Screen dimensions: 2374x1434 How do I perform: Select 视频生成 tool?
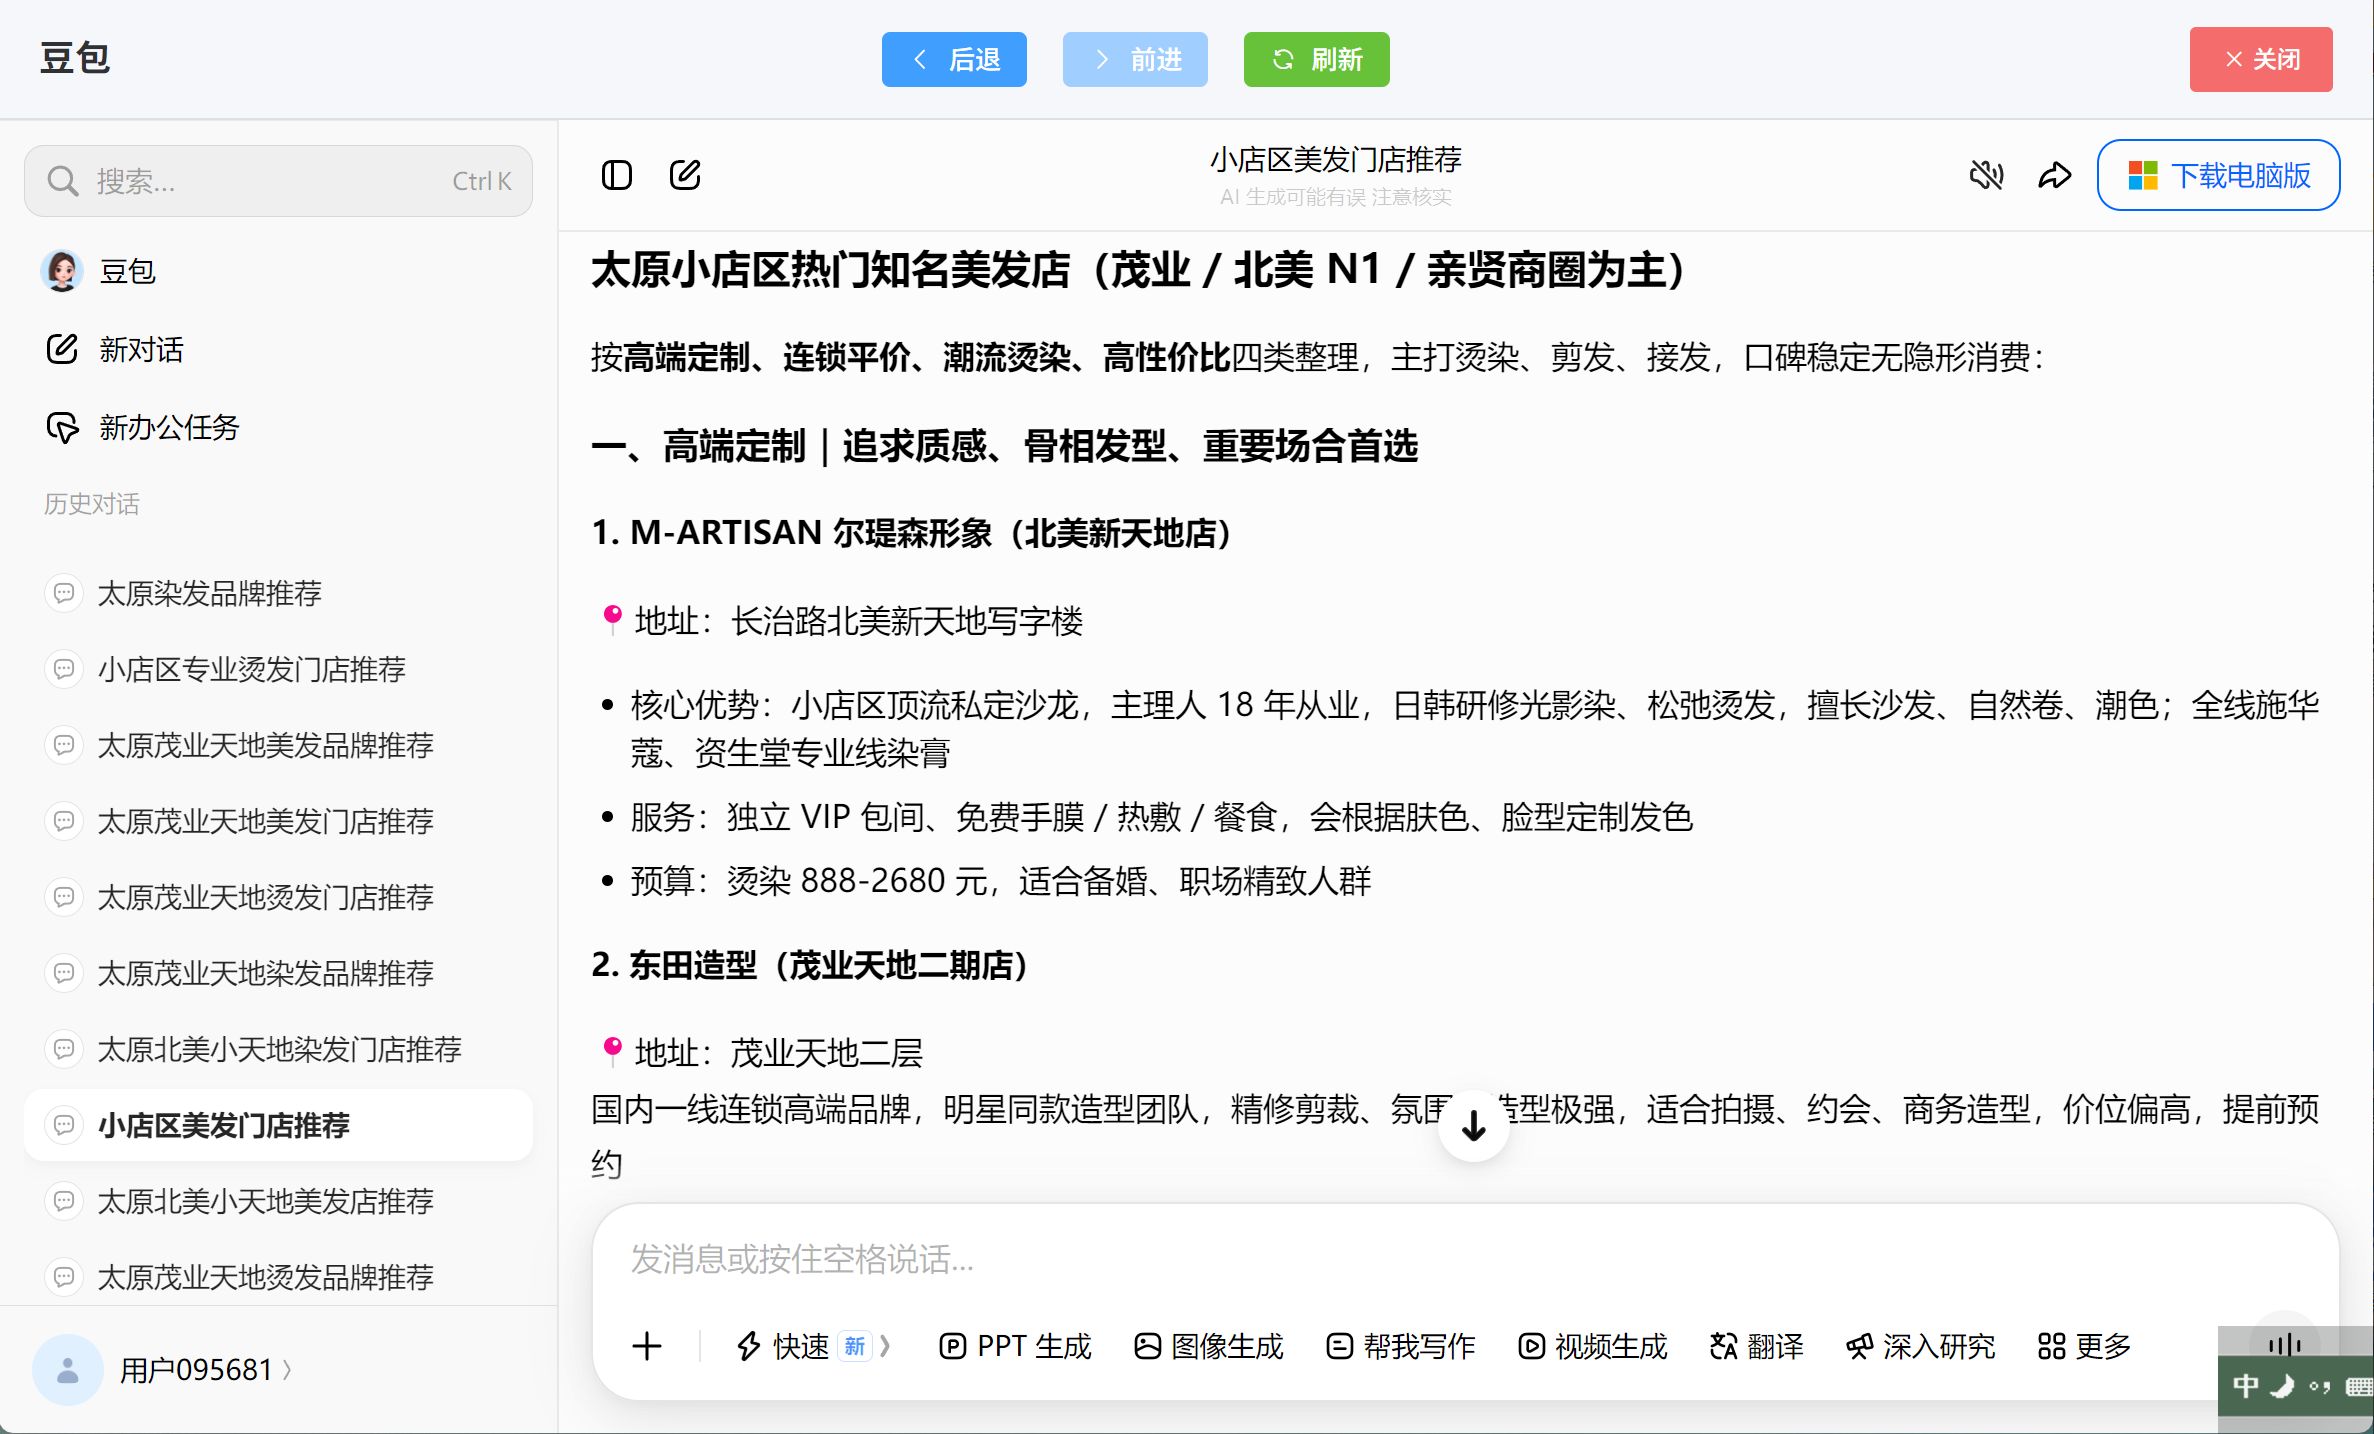click(1592, 1346)
